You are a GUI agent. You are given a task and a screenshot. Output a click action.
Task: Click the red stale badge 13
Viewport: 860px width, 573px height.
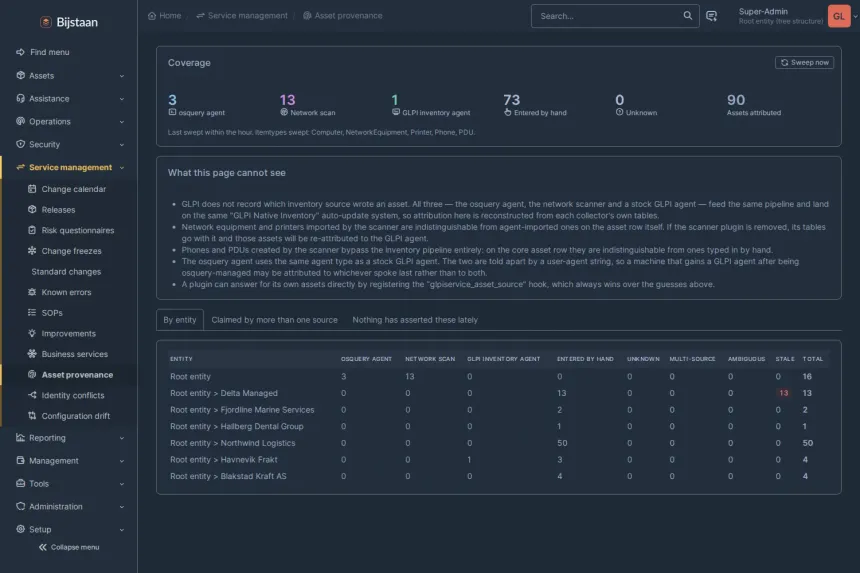click(783, 393)
